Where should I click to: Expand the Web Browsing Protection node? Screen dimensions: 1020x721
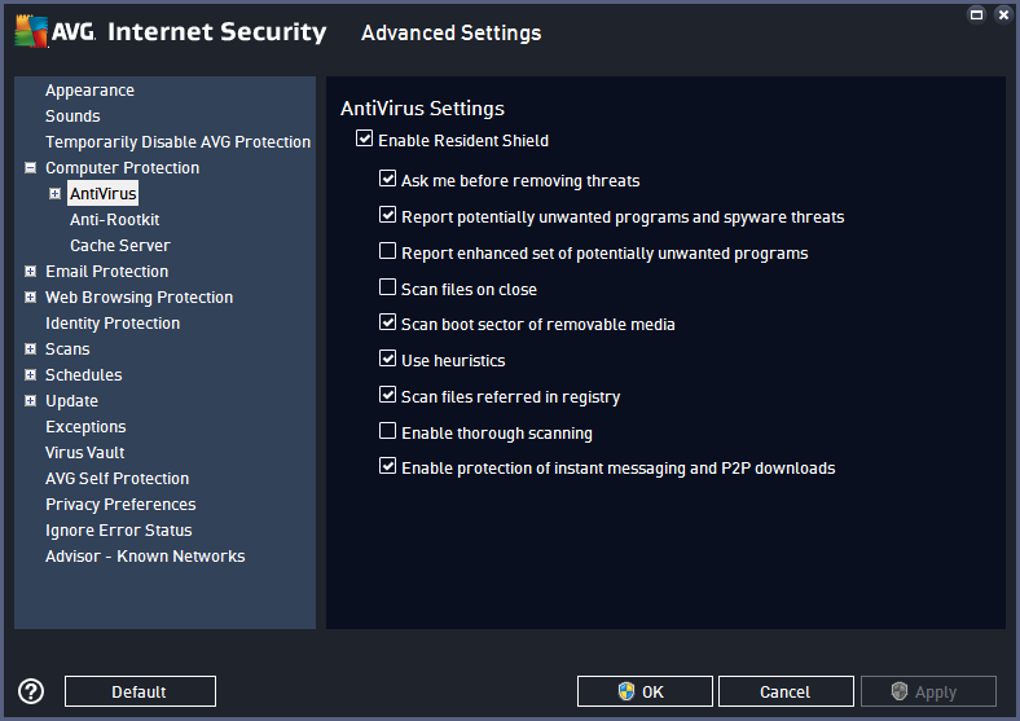coord(31,298)
